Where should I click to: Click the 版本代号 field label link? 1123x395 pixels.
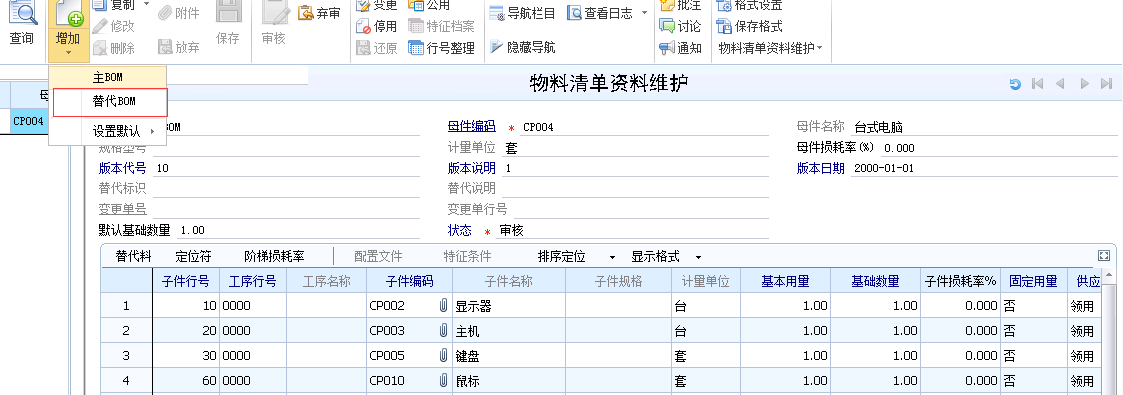pyautogui.click(x=122, y=168)
